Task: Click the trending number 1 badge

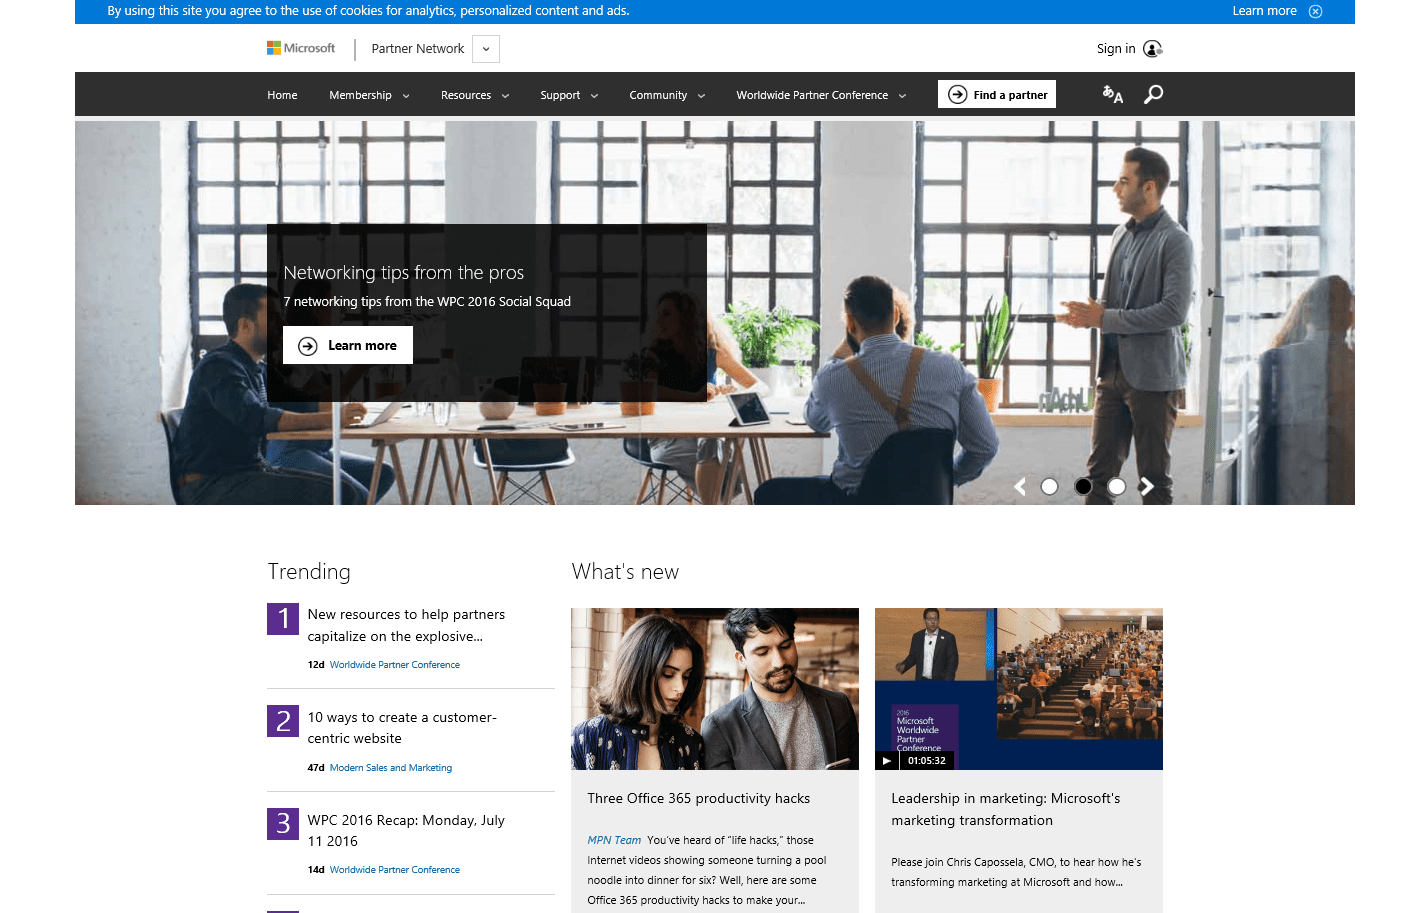Action: (283, 619)
